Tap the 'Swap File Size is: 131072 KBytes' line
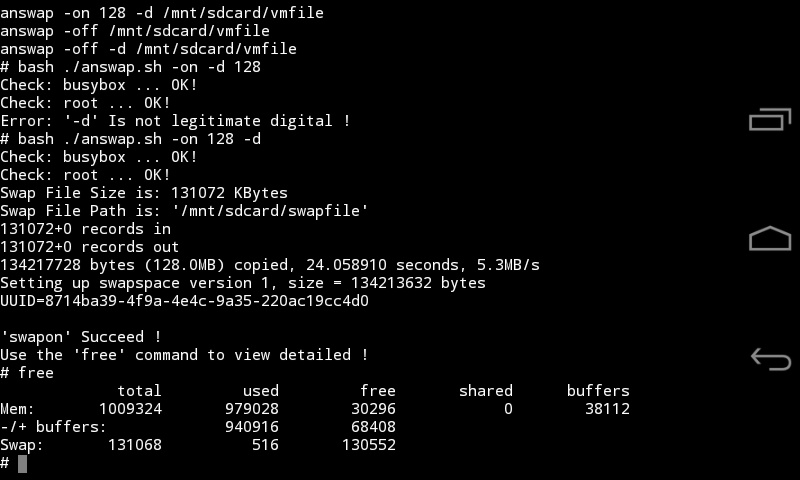800x480 pixels. pyautogui.click(x=144, y=193)
